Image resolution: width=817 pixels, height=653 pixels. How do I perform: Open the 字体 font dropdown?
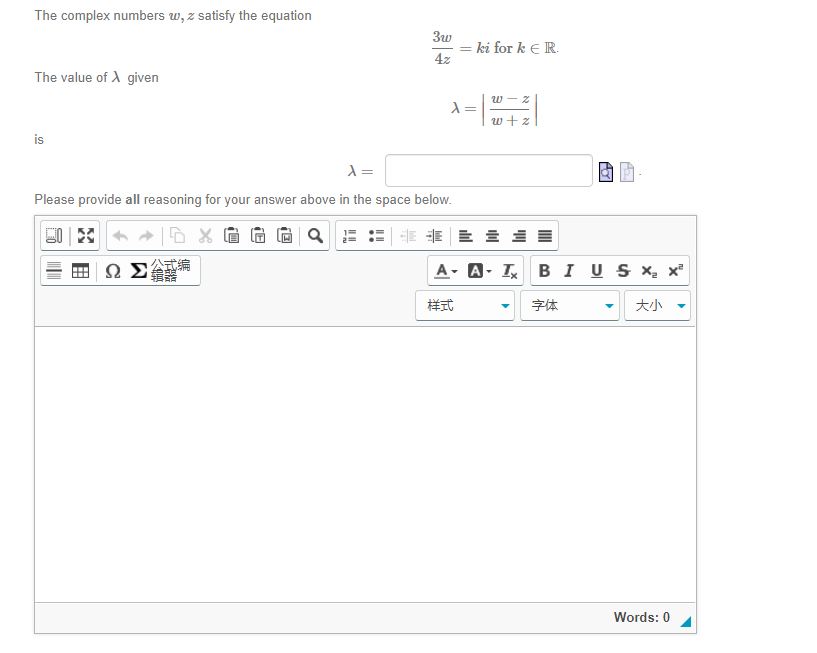click(x=568, y=305)
